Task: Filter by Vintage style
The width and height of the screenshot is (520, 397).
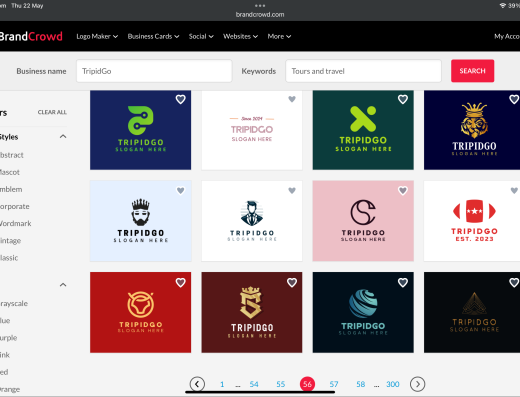Action: [11, 241]
